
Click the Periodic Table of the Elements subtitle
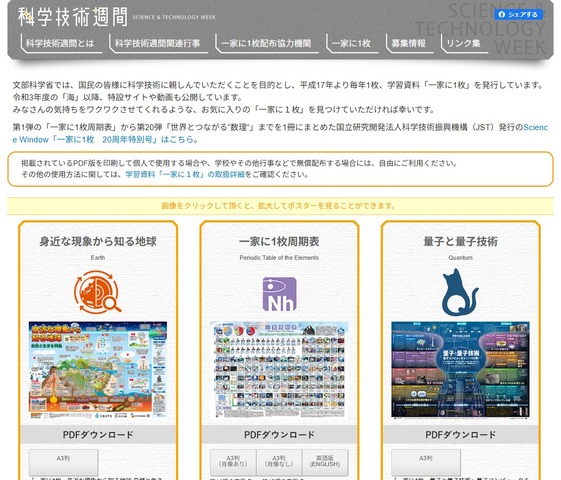(x=279, y=258)
